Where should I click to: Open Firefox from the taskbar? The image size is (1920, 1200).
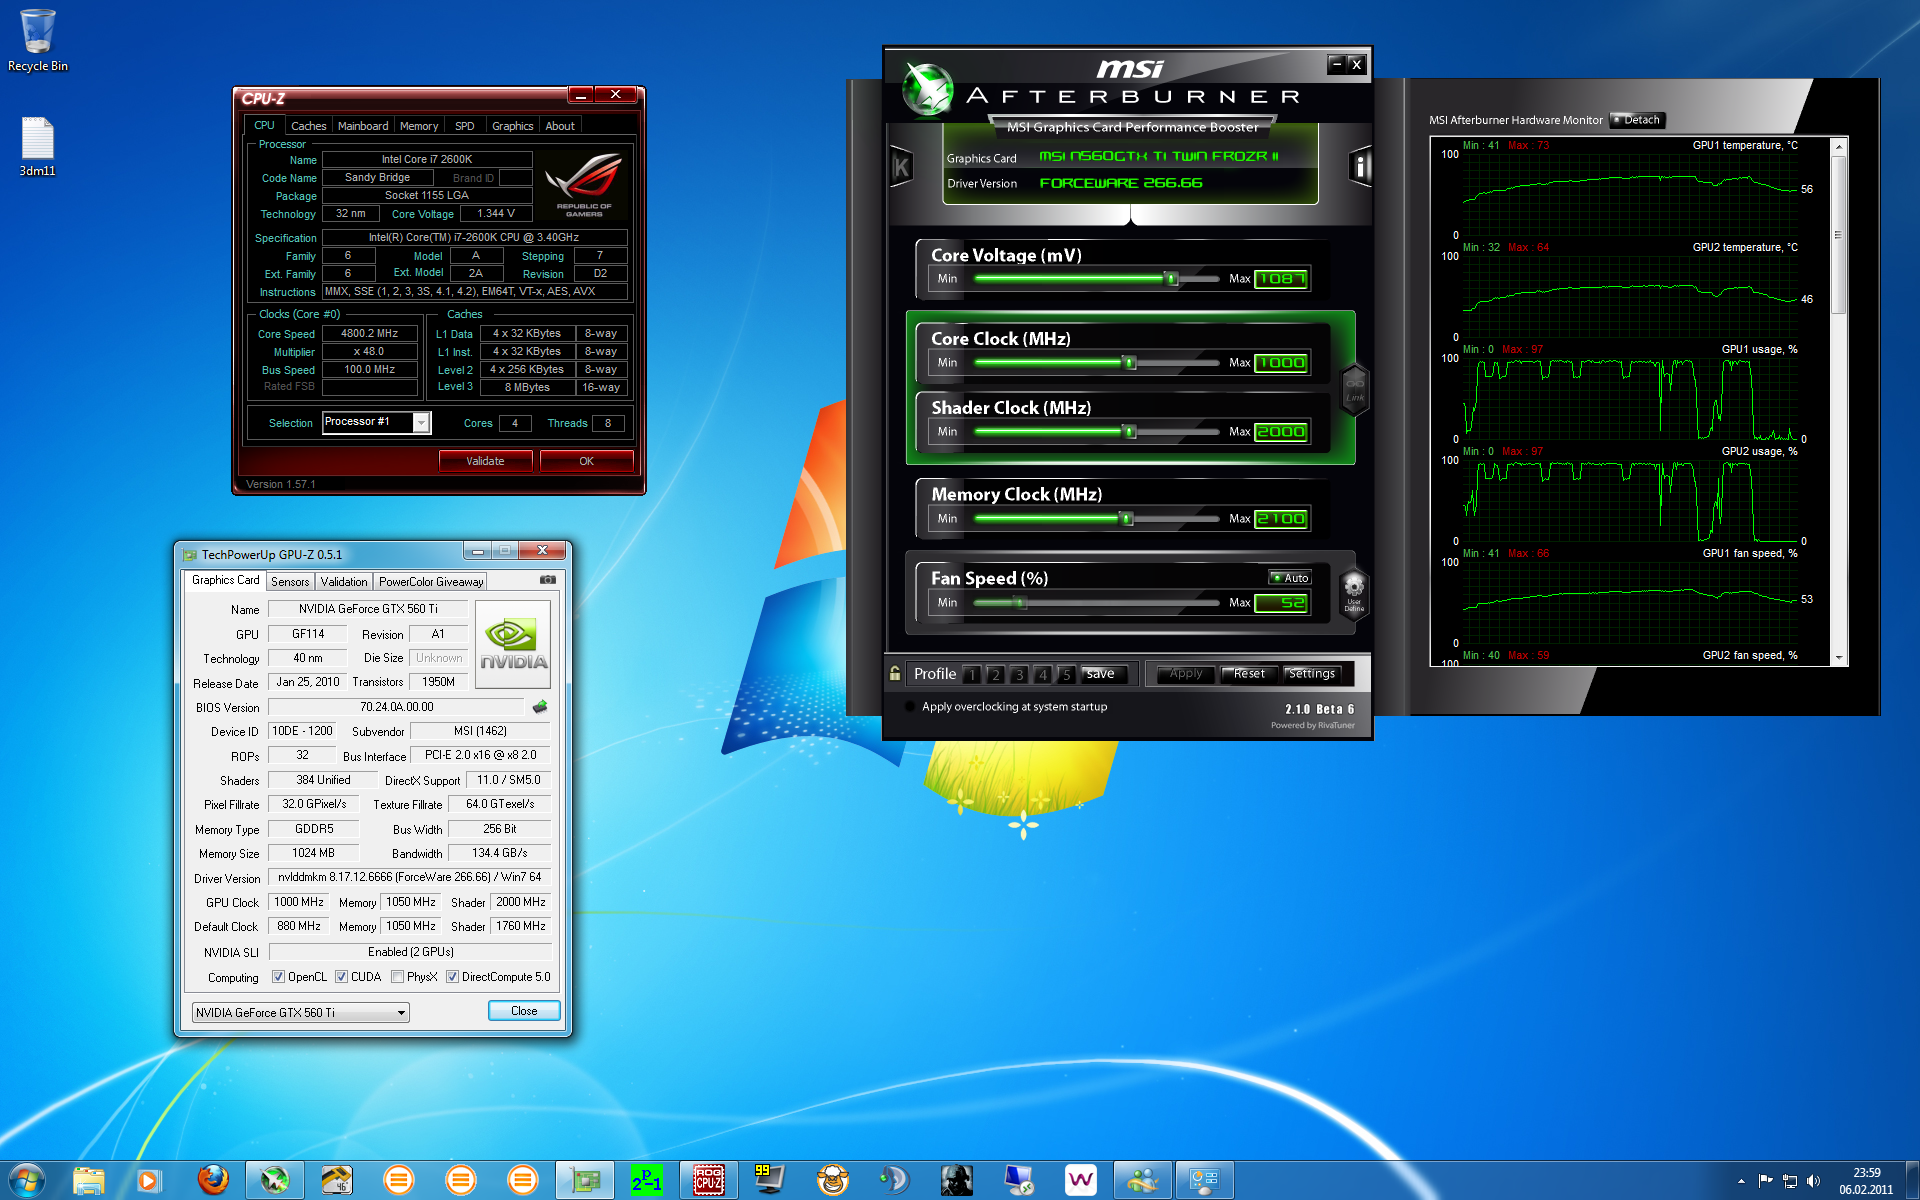(x=212, y=1180)
